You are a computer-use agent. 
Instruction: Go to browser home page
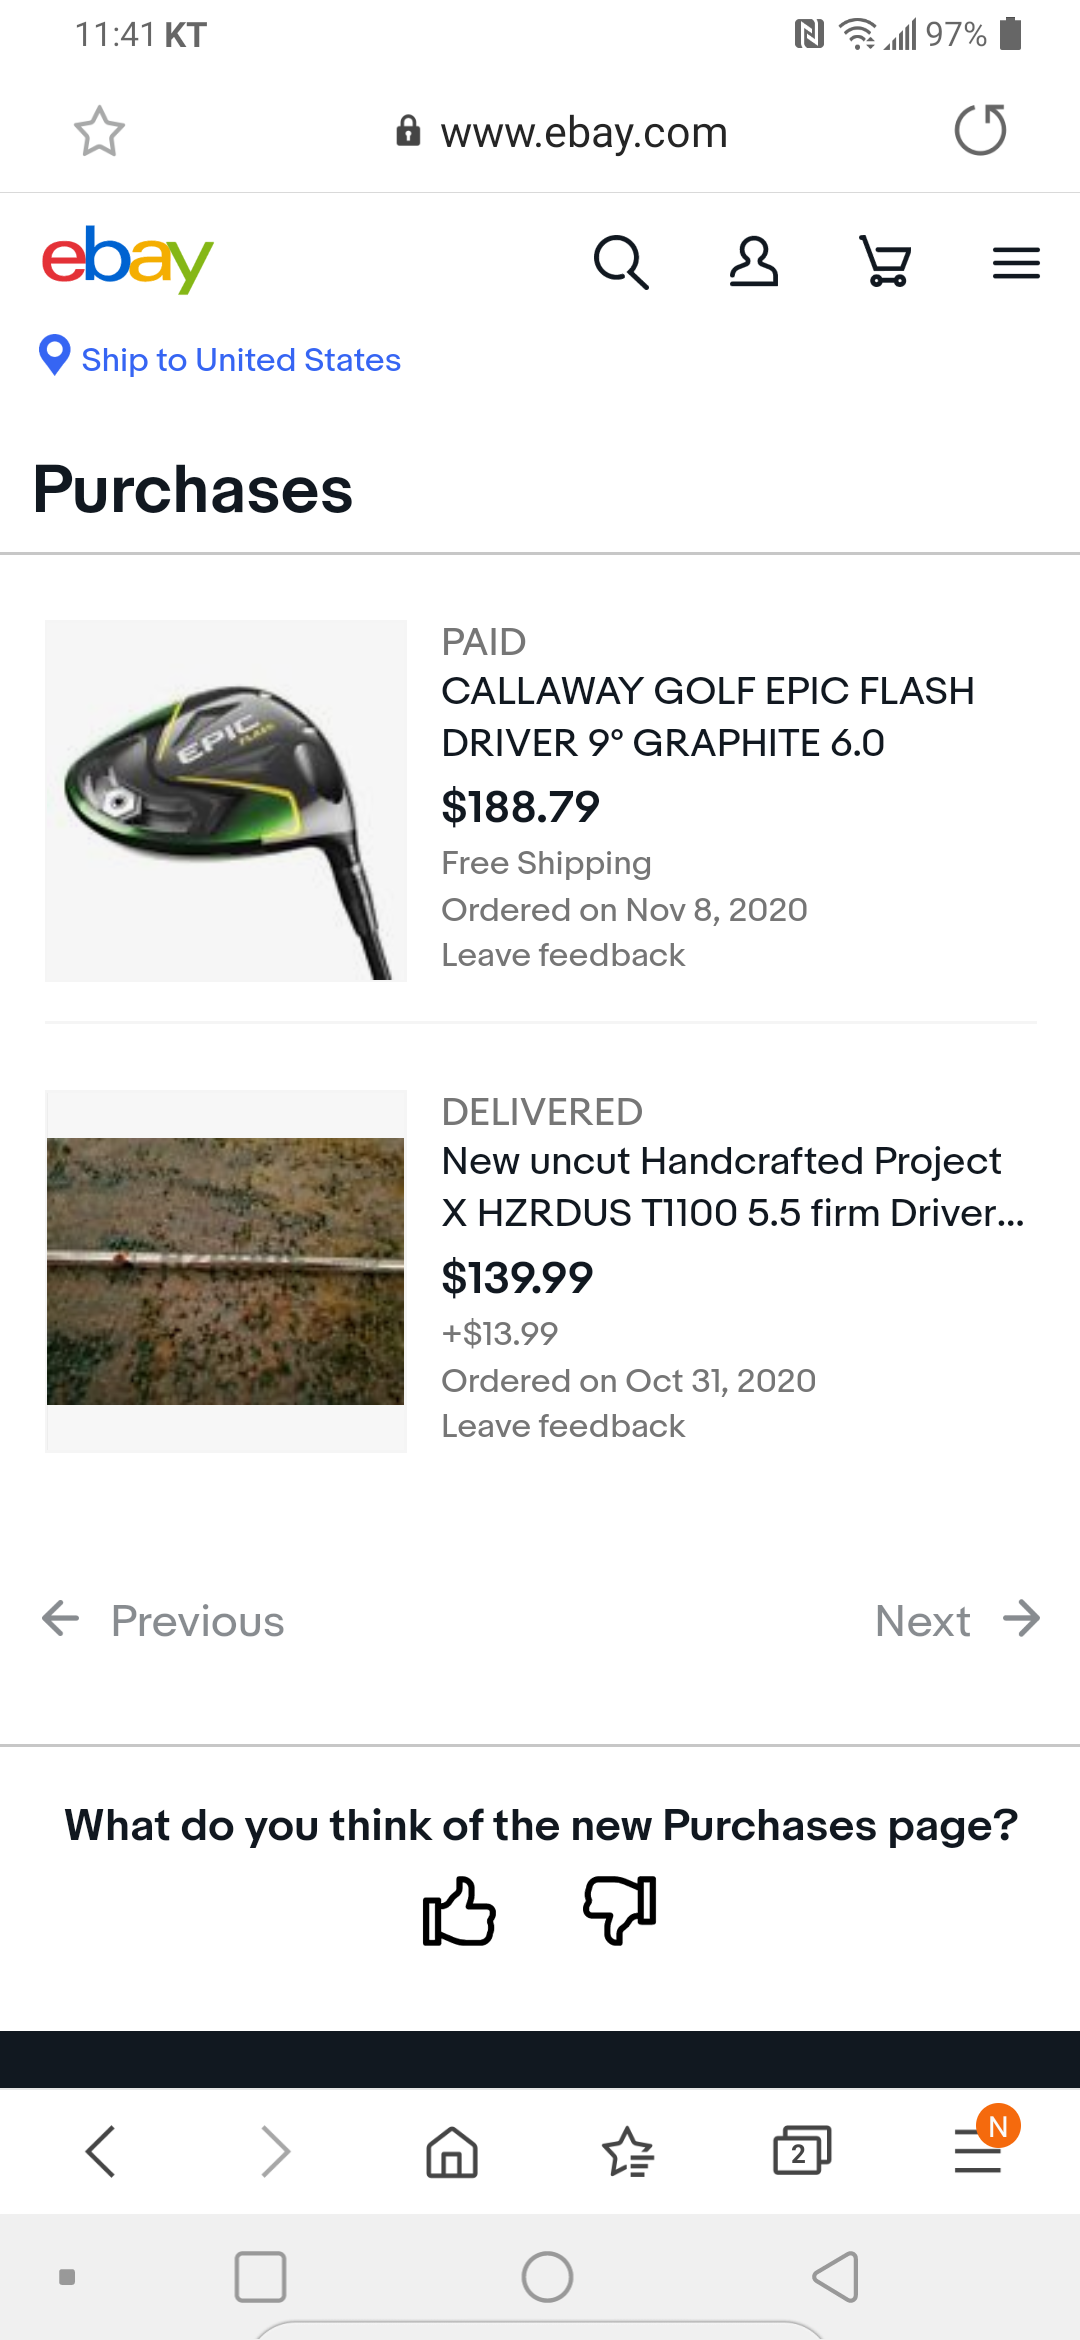[452, 2151]
